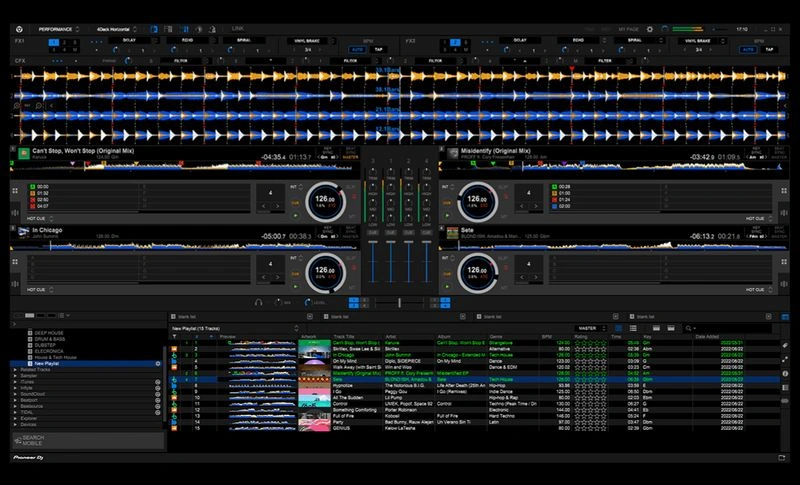Click the Genre column header

pos(514,337)
